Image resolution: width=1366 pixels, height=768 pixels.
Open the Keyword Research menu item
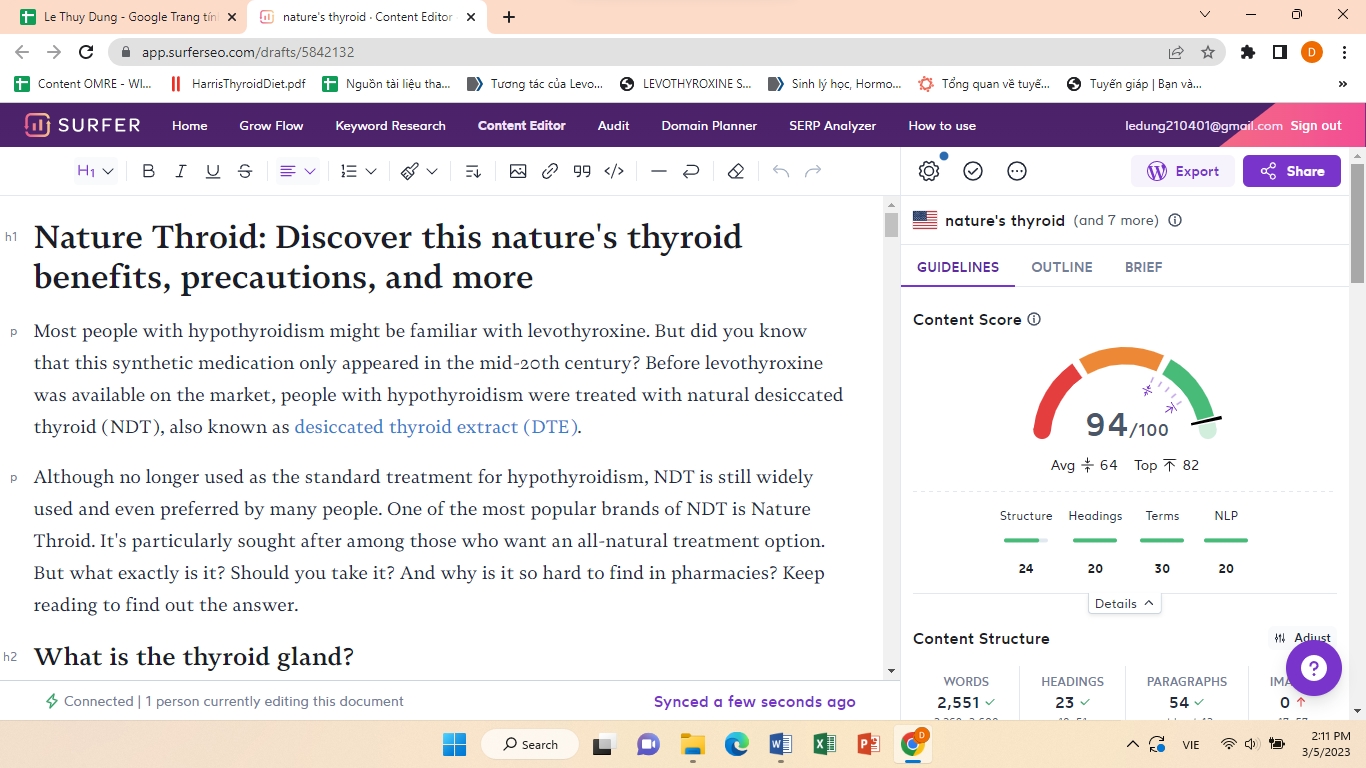[391, 125]
